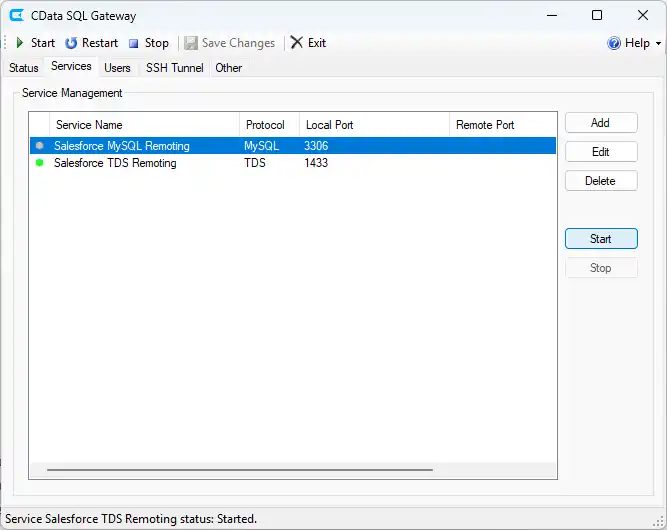Open the Other tab

point(228,68)
